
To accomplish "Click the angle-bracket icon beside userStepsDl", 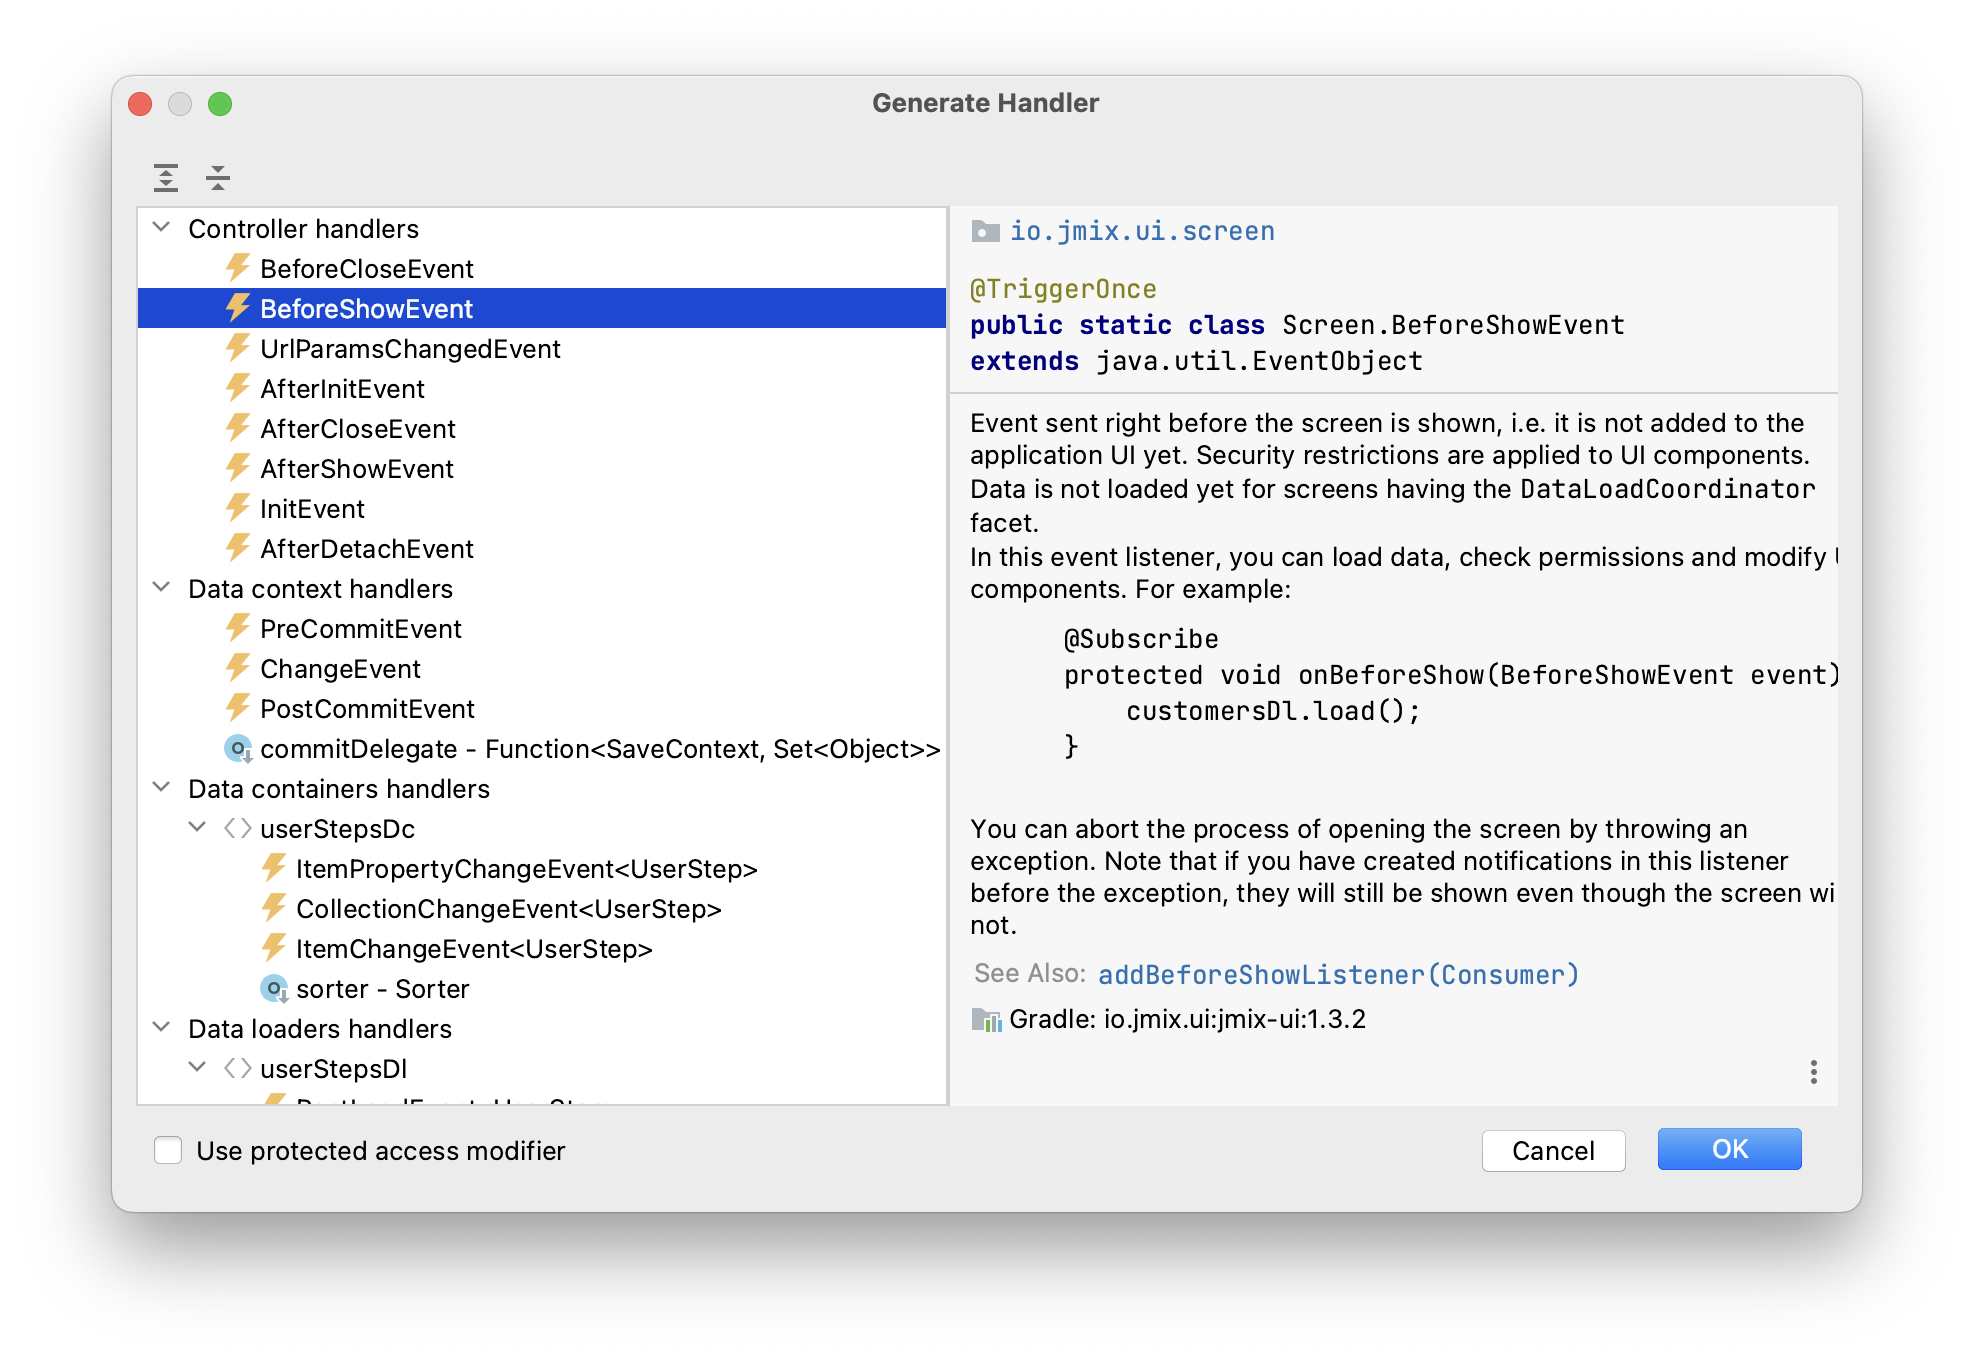I will pyautogui.click(x=237, y=1068).
